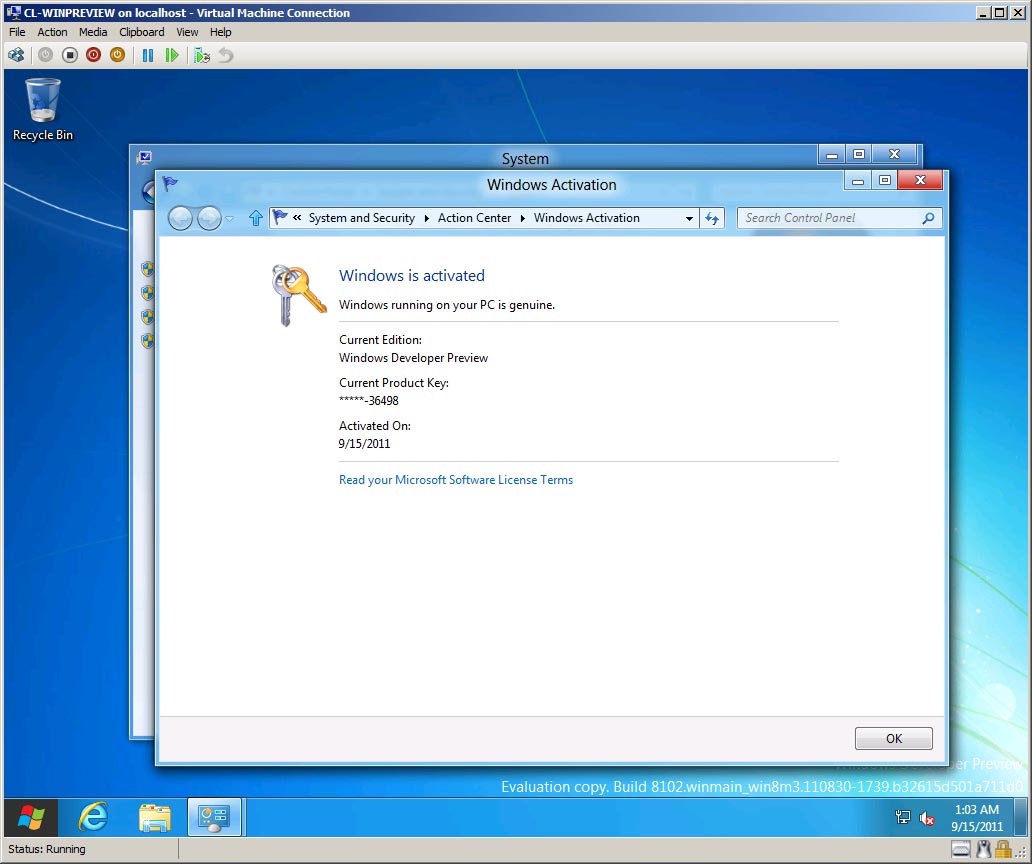Open the Clipboard menu

coord(141,32)
